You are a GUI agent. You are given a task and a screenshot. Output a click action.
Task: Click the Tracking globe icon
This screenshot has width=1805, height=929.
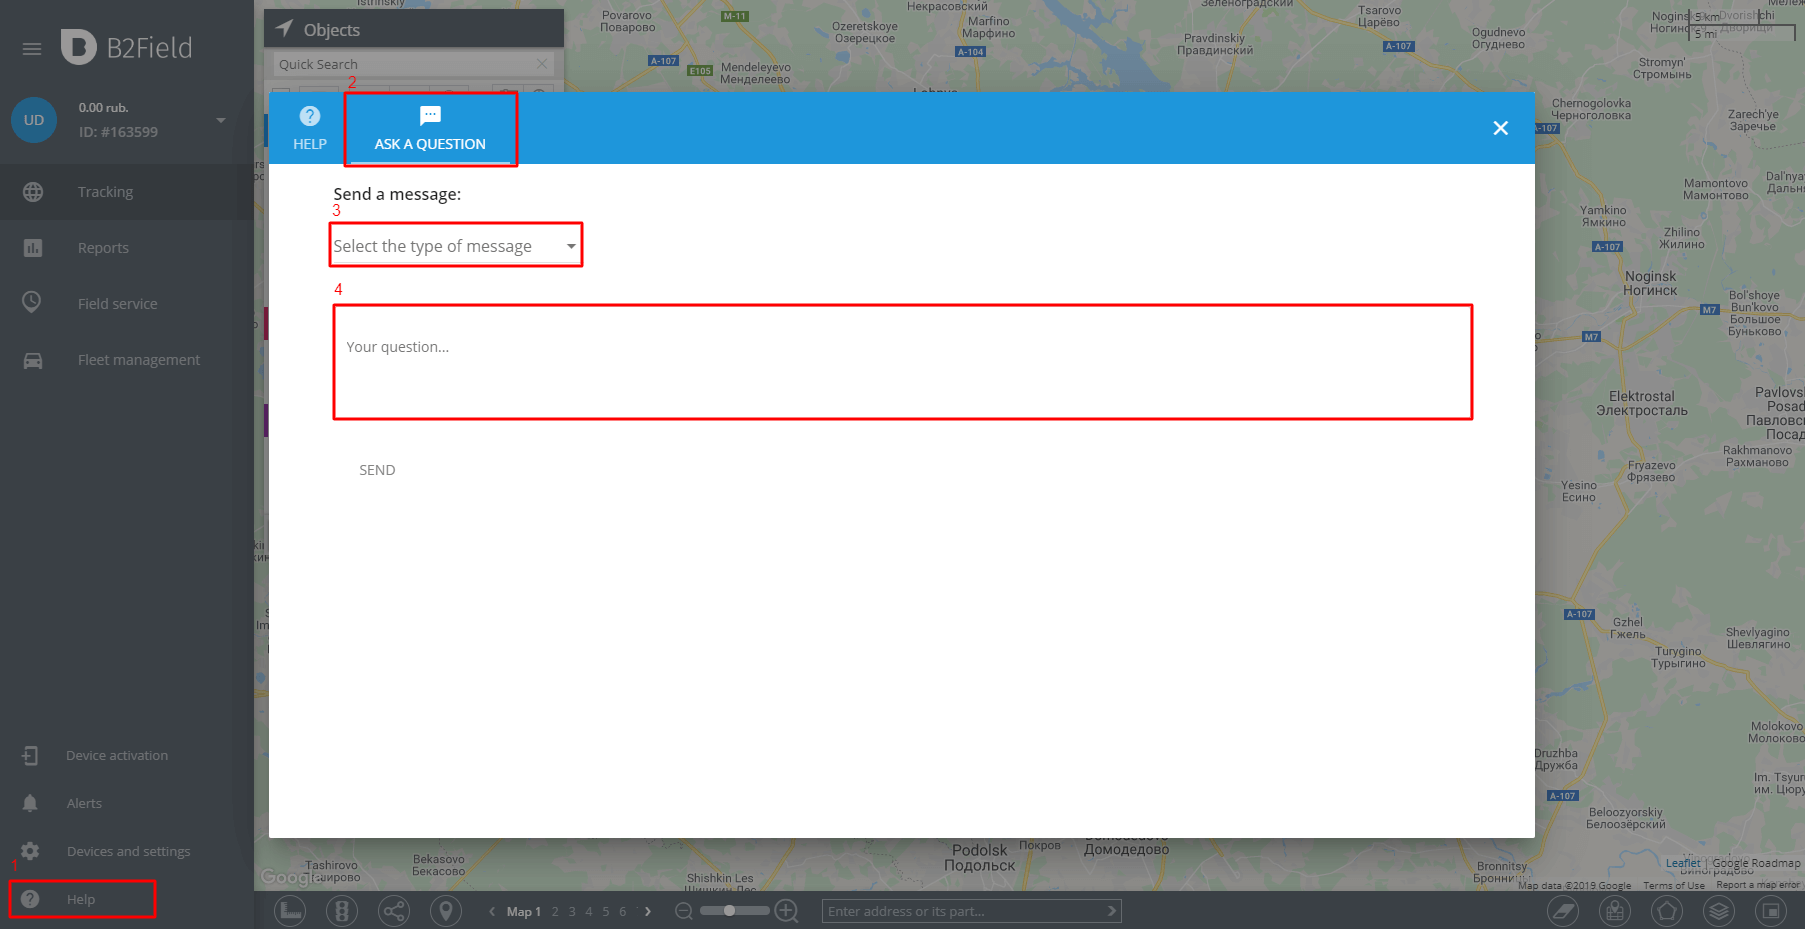(33, 192)
